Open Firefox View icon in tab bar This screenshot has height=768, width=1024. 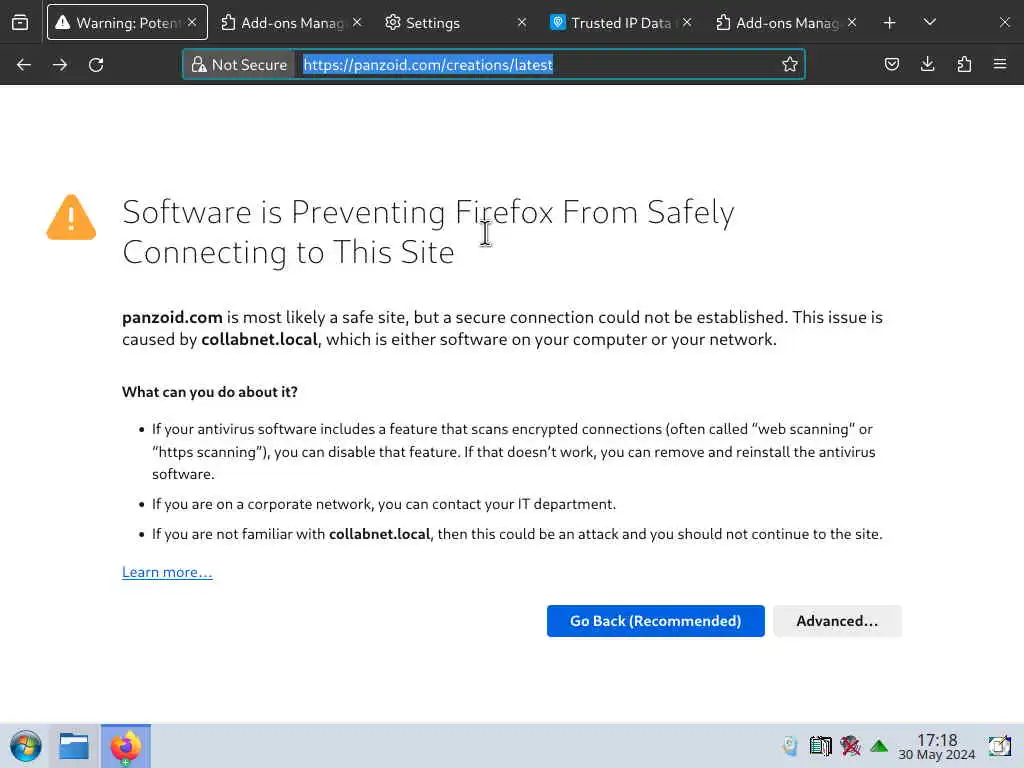coord(20,23)
